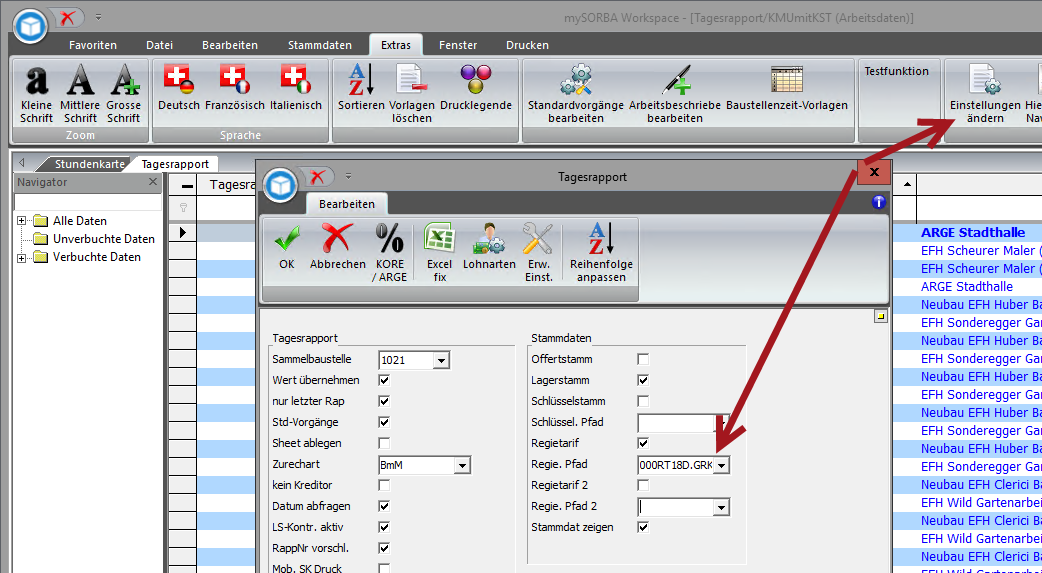This screenshot has height=573, width=1042.
Task: Expand the Zurechart combo box
Action: pyautogui.click(x=461, y=465)
